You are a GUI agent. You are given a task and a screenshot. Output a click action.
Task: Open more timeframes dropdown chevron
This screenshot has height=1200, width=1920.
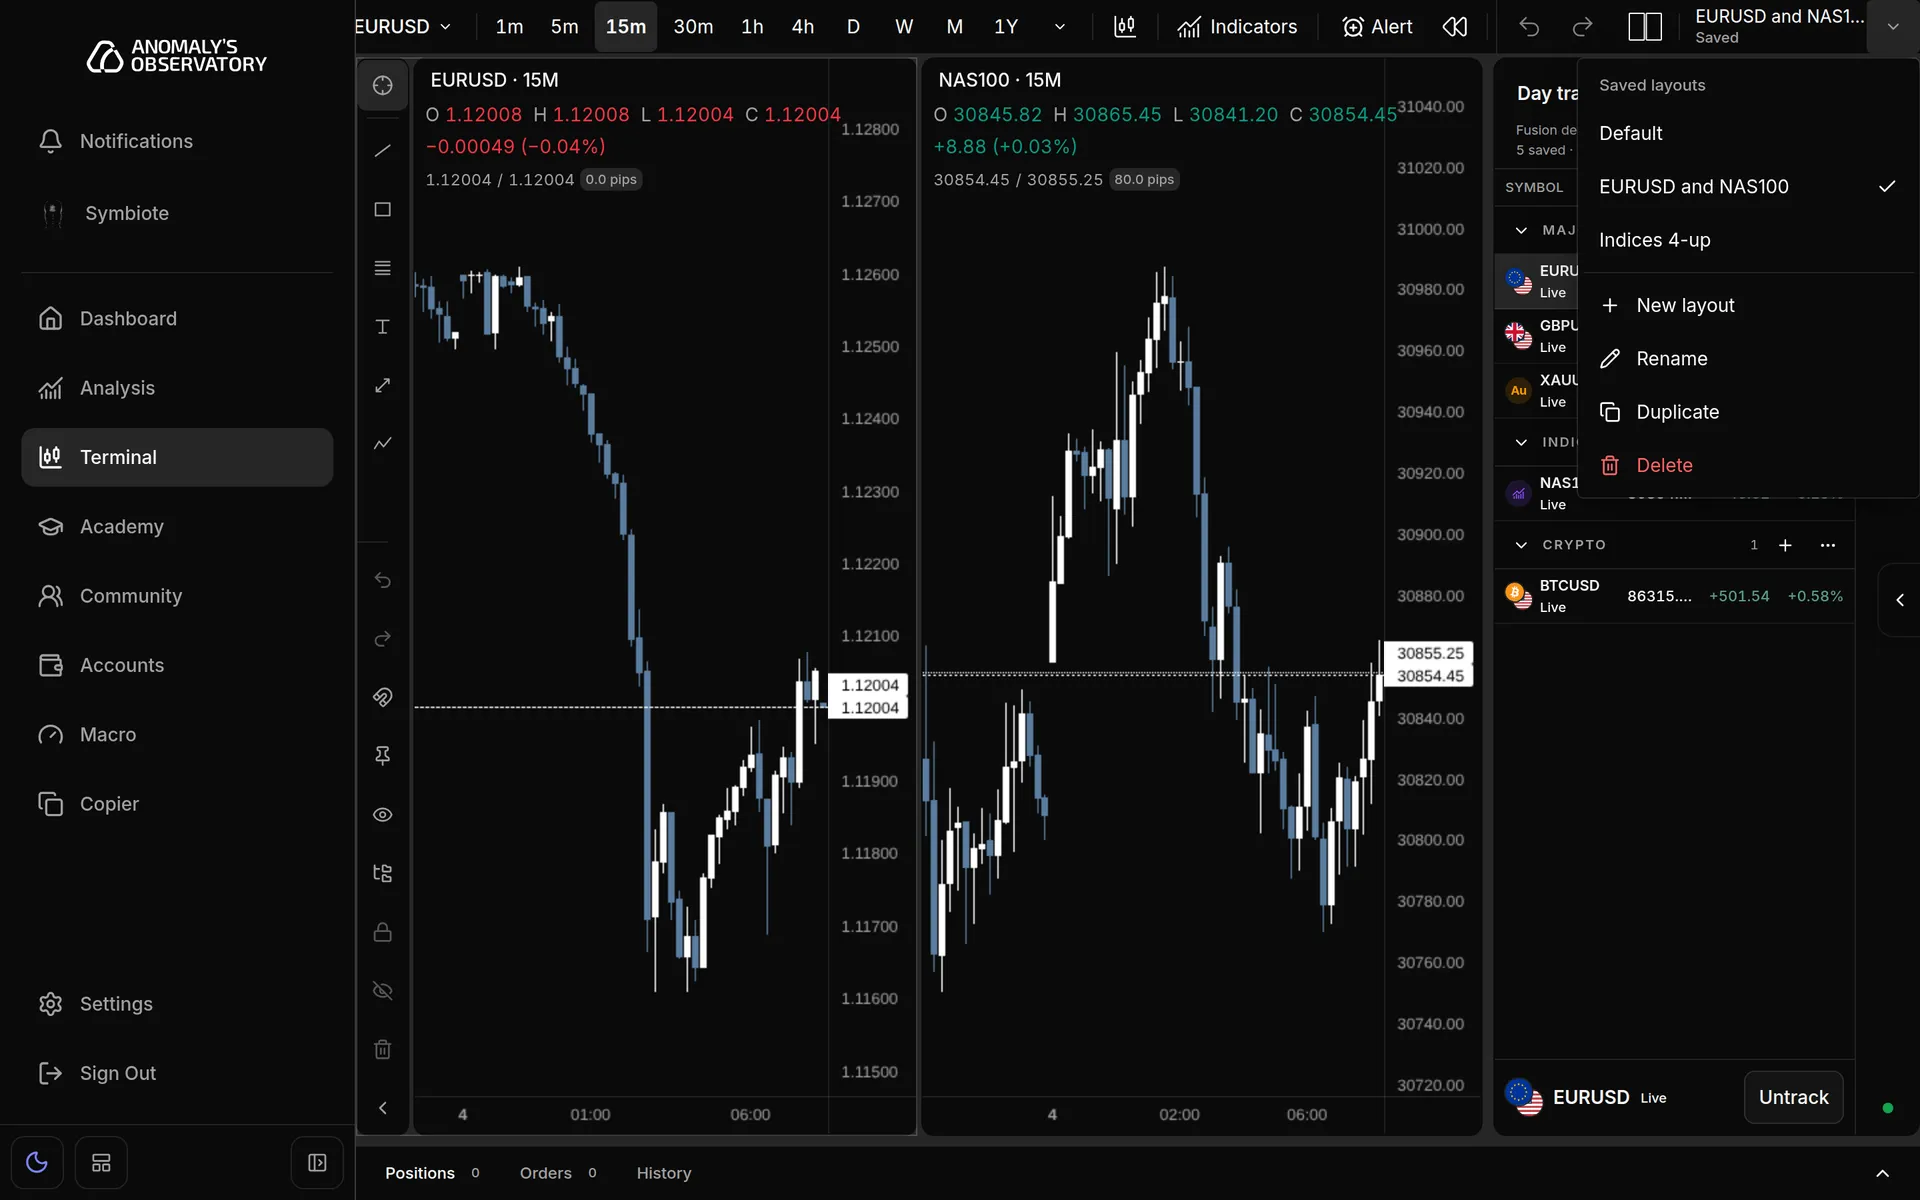point(1060,27)
